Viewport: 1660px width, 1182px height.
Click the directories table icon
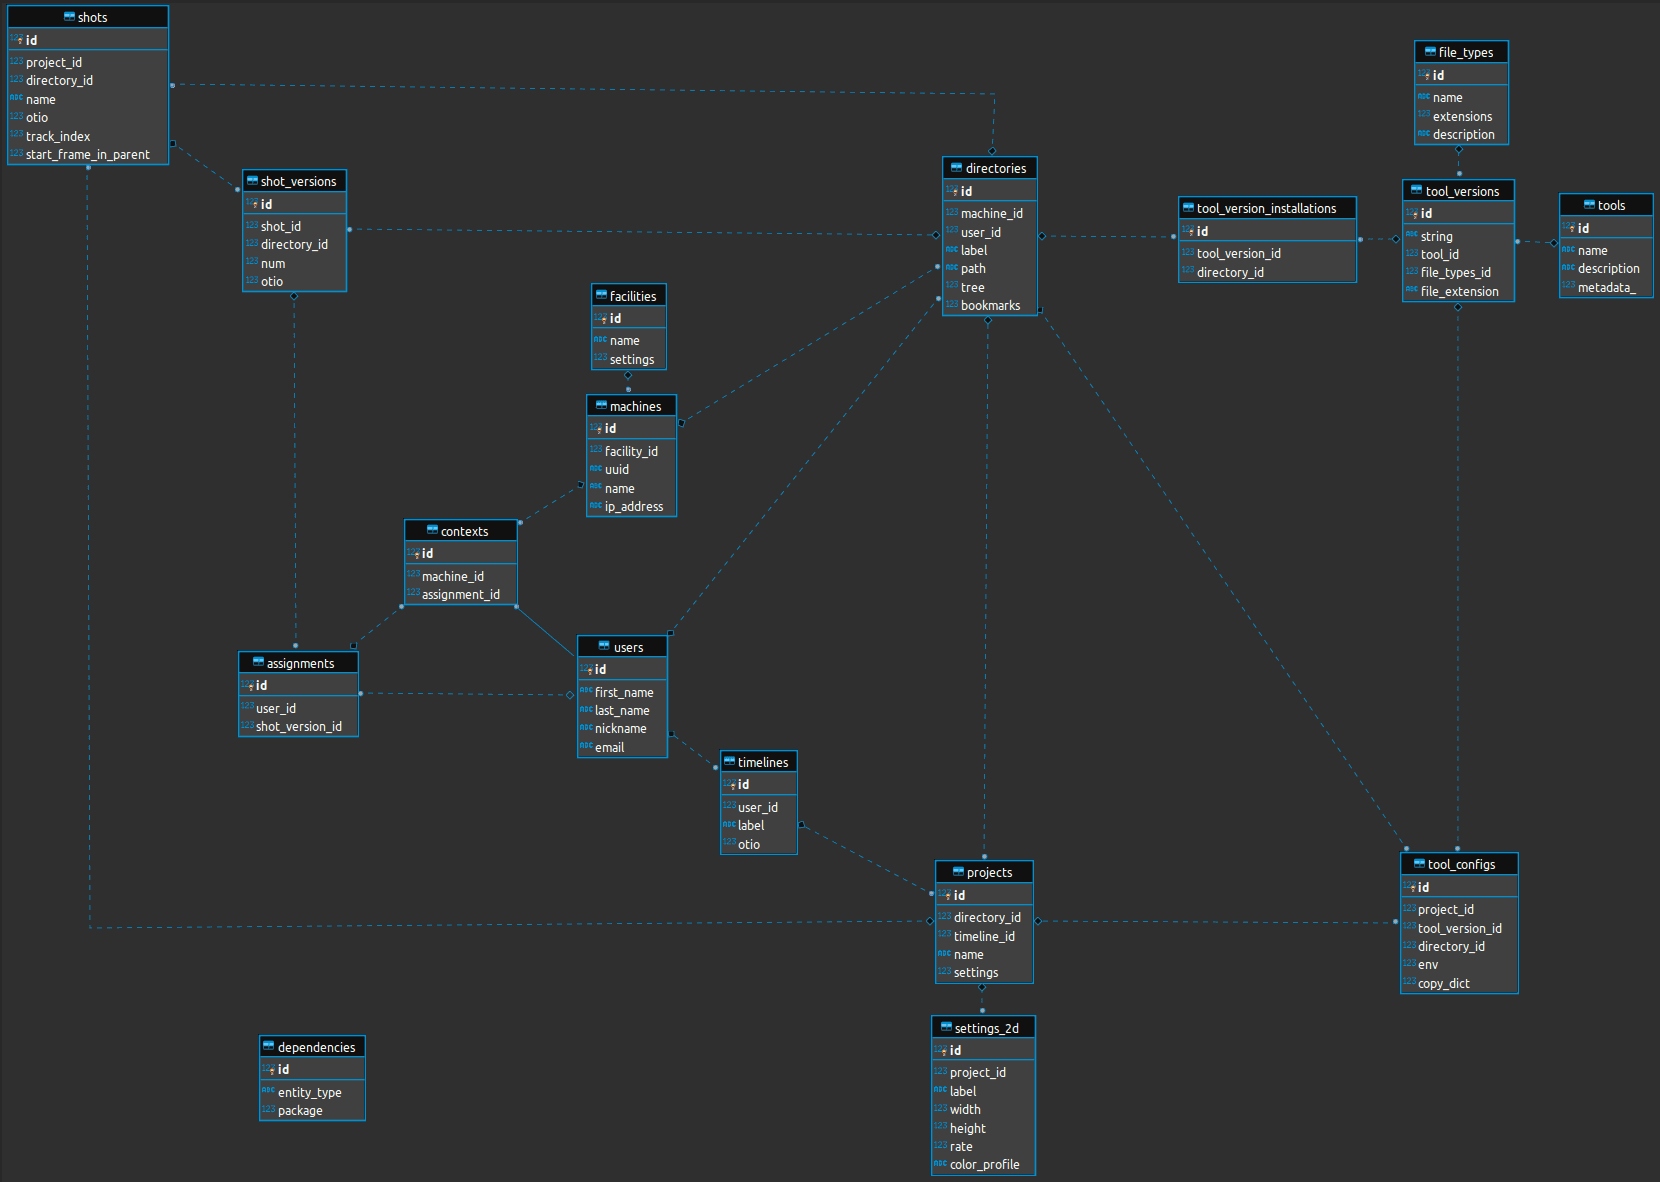(x=956, y=168)
